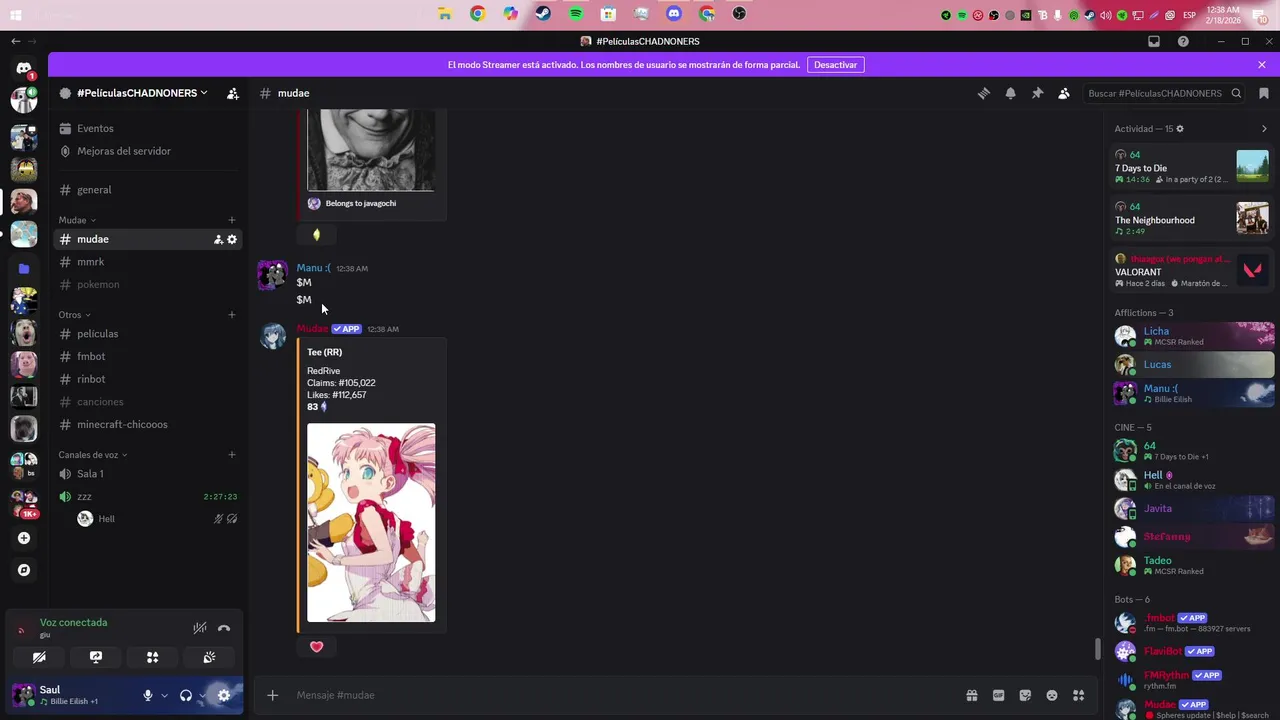Image resolution: width=1280 pixels, height=720 pixels.
Task: Invite people to server icon beside server name
Action: click(232, 93)
